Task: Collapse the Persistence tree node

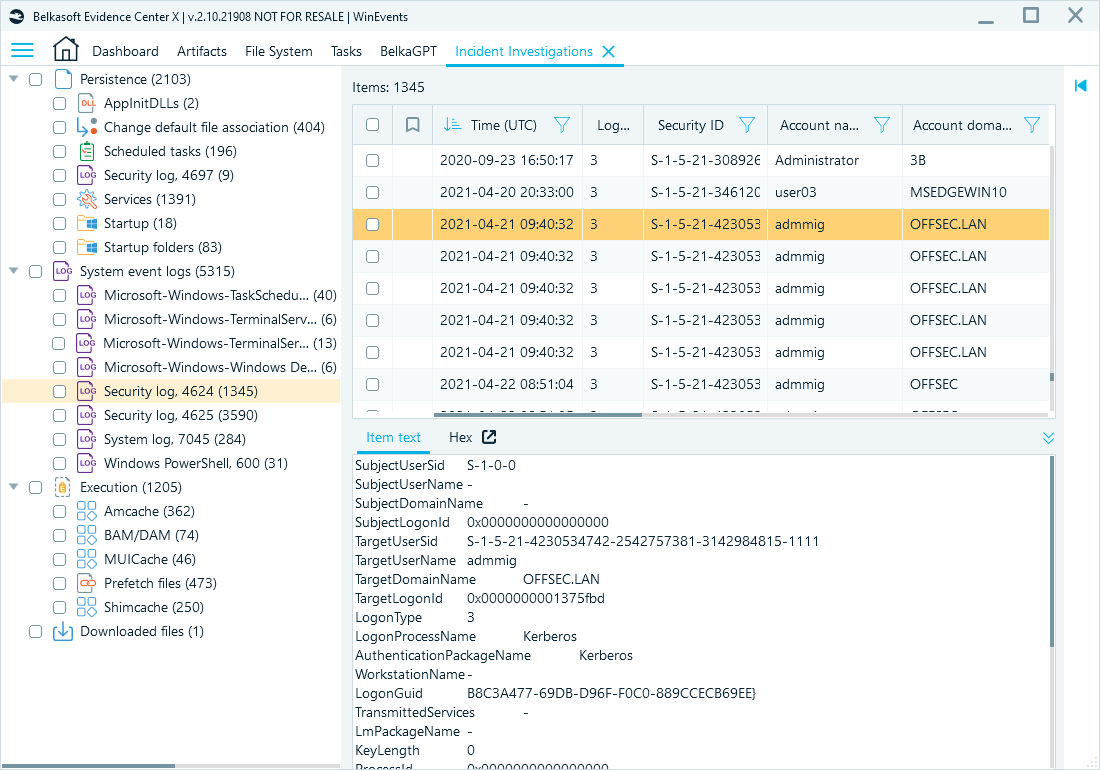Action: point(14,79)
